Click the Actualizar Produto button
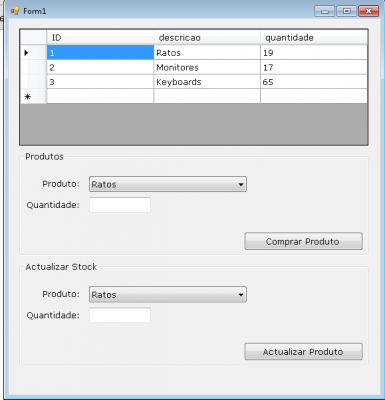The image size is (385, 400). [303, 352]
